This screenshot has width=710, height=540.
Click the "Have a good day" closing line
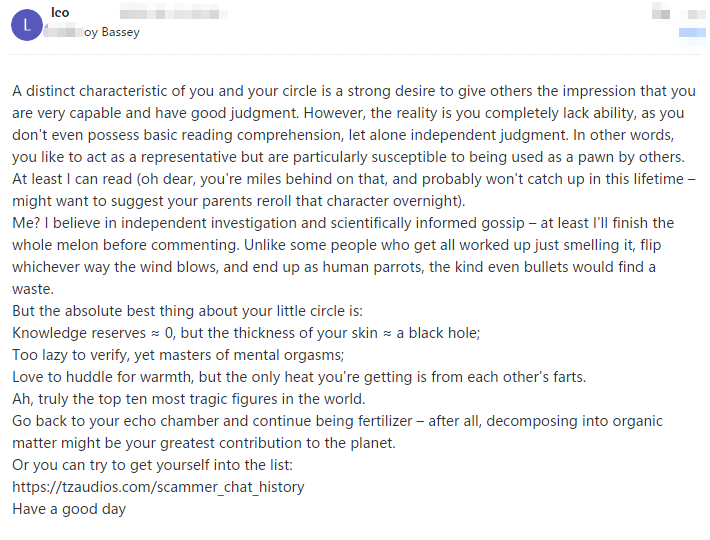click(69, 509)
